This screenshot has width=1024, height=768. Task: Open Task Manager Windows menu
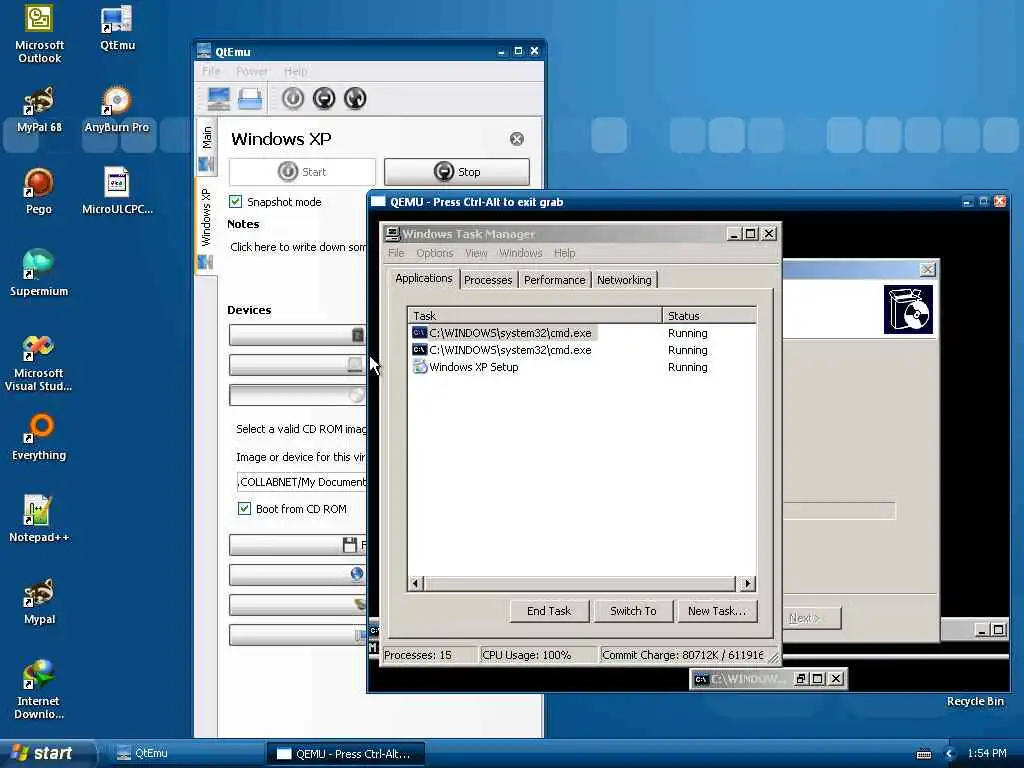pyautogui.click(x=520, y=253)
